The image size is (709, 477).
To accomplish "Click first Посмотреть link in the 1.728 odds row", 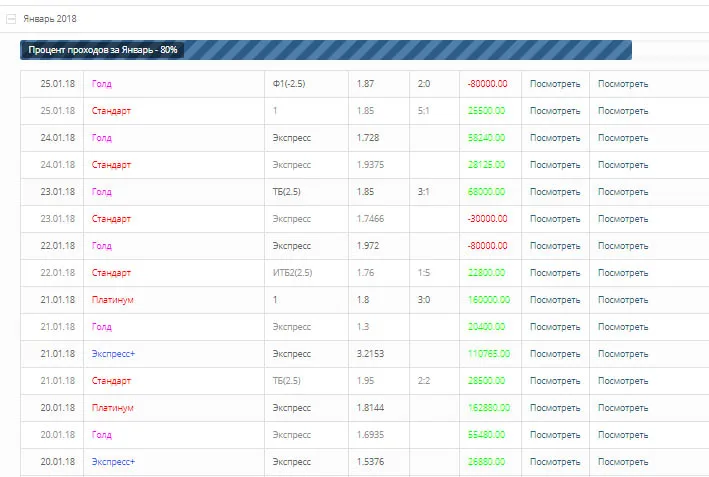I will (555, 138).
